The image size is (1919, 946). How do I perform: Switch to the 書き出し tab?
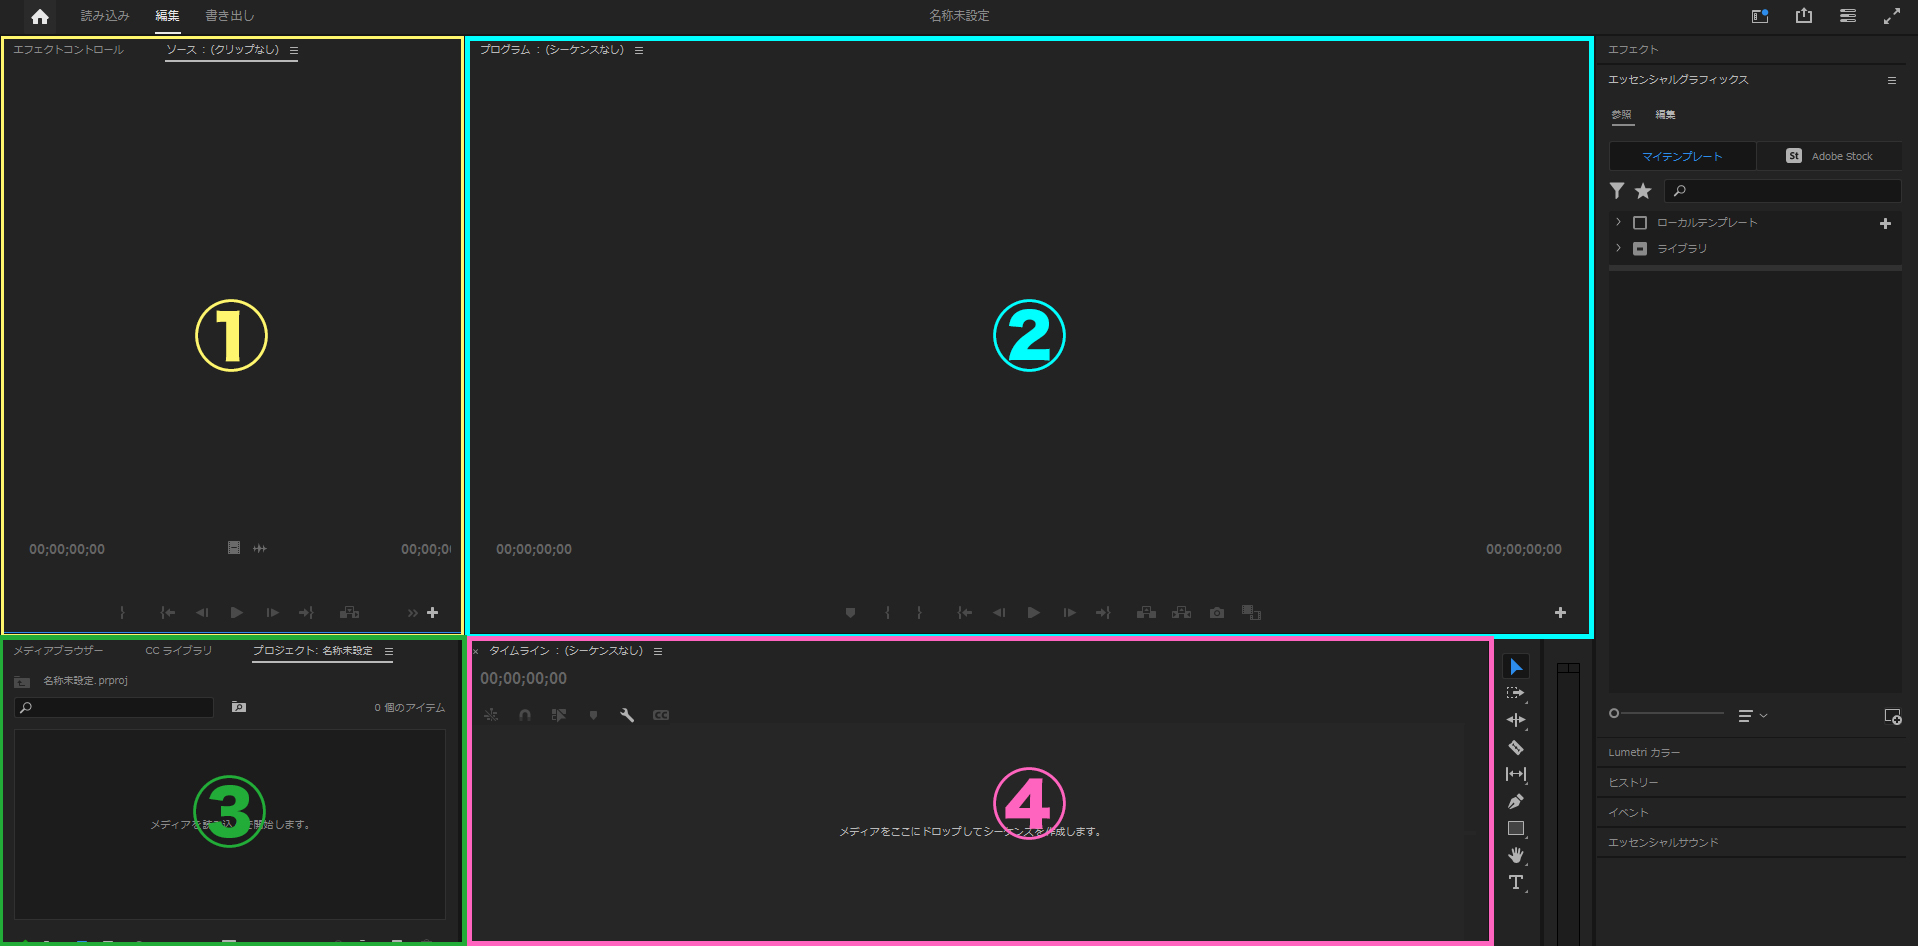coord(229,15)
